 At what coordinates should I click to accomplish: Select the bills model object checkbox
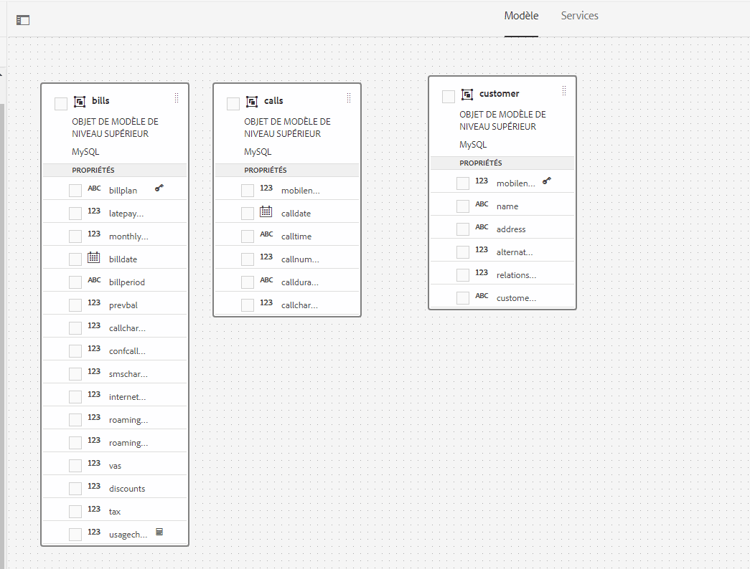(x=61, y=104)
